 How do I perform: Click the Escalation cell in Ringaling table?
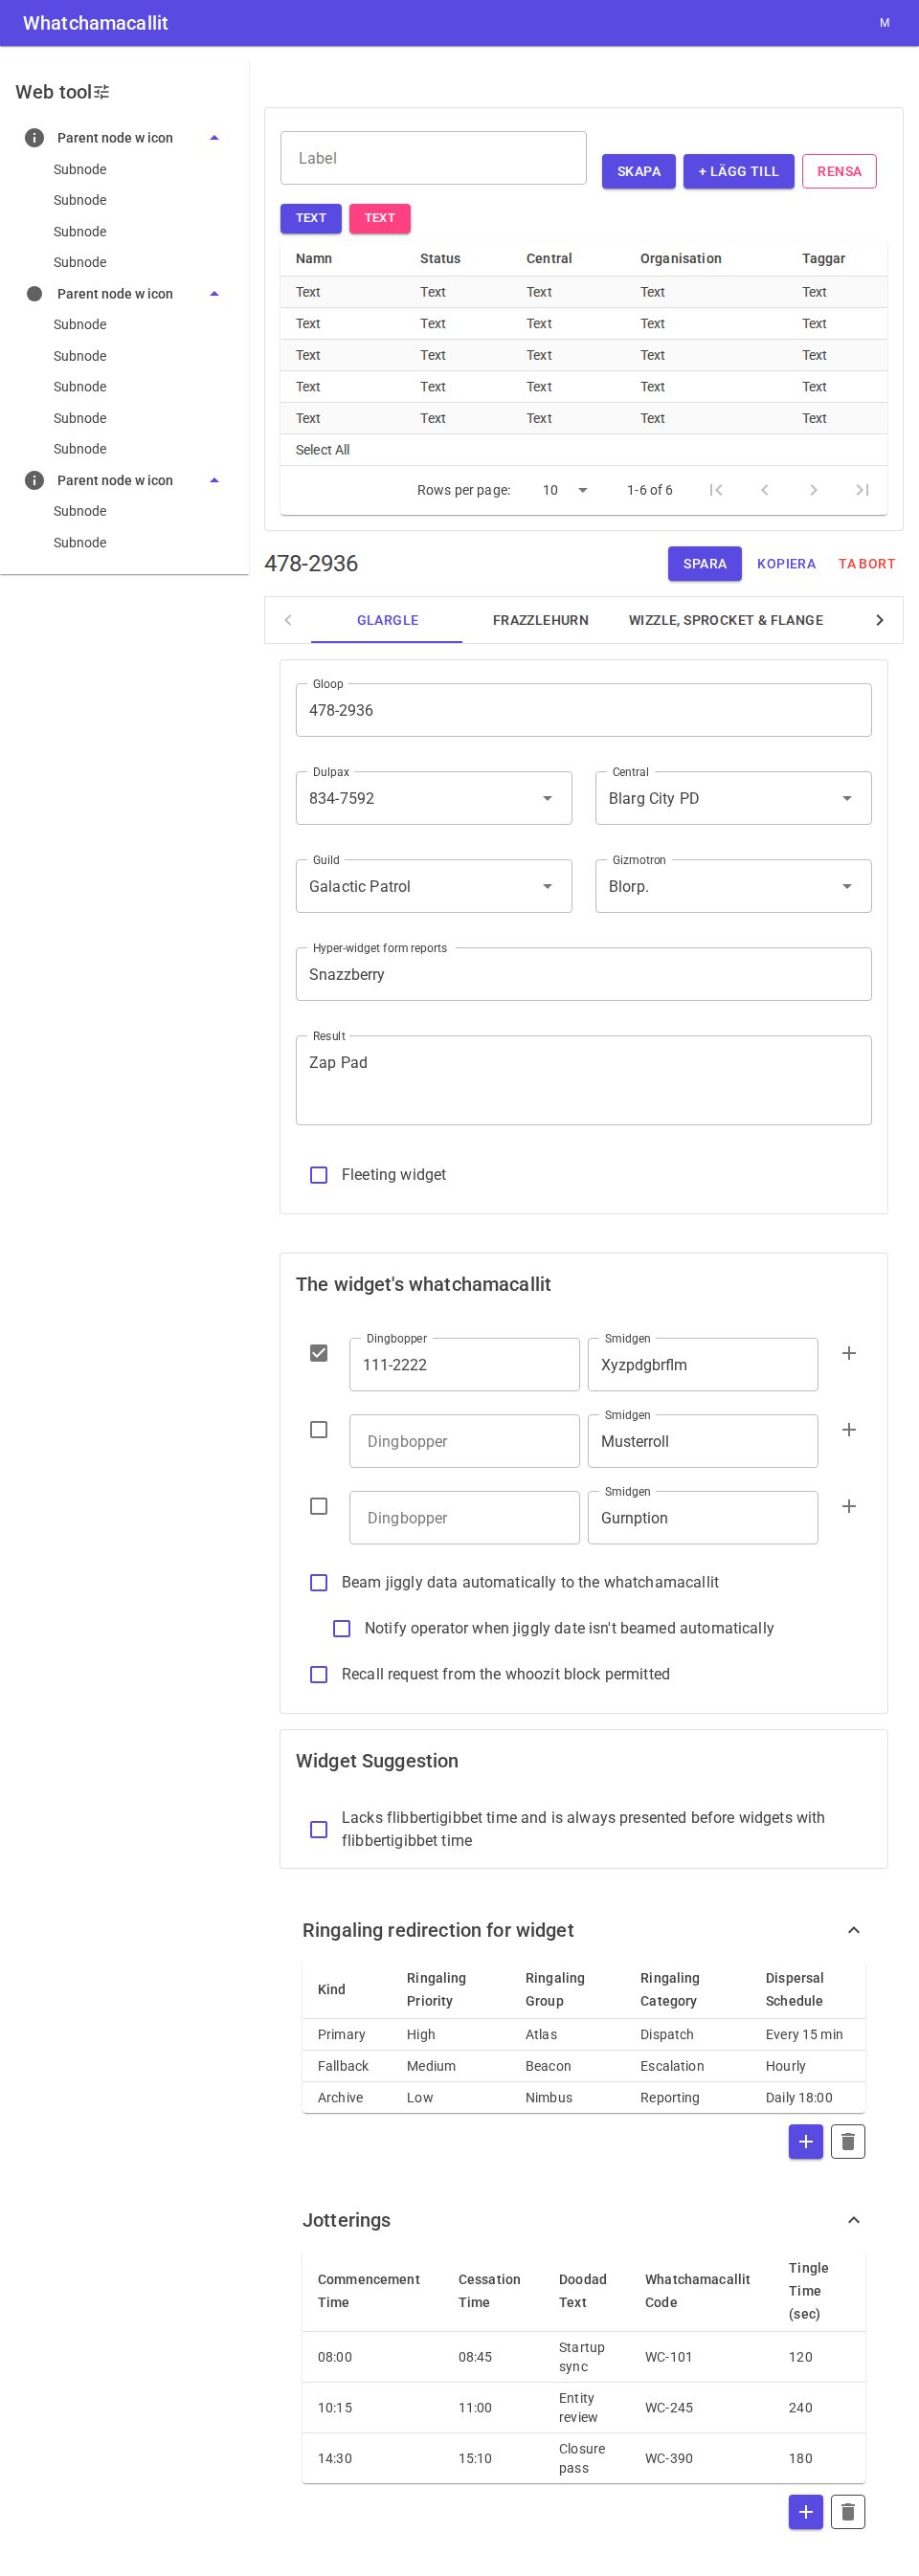tap(673, 2066)
